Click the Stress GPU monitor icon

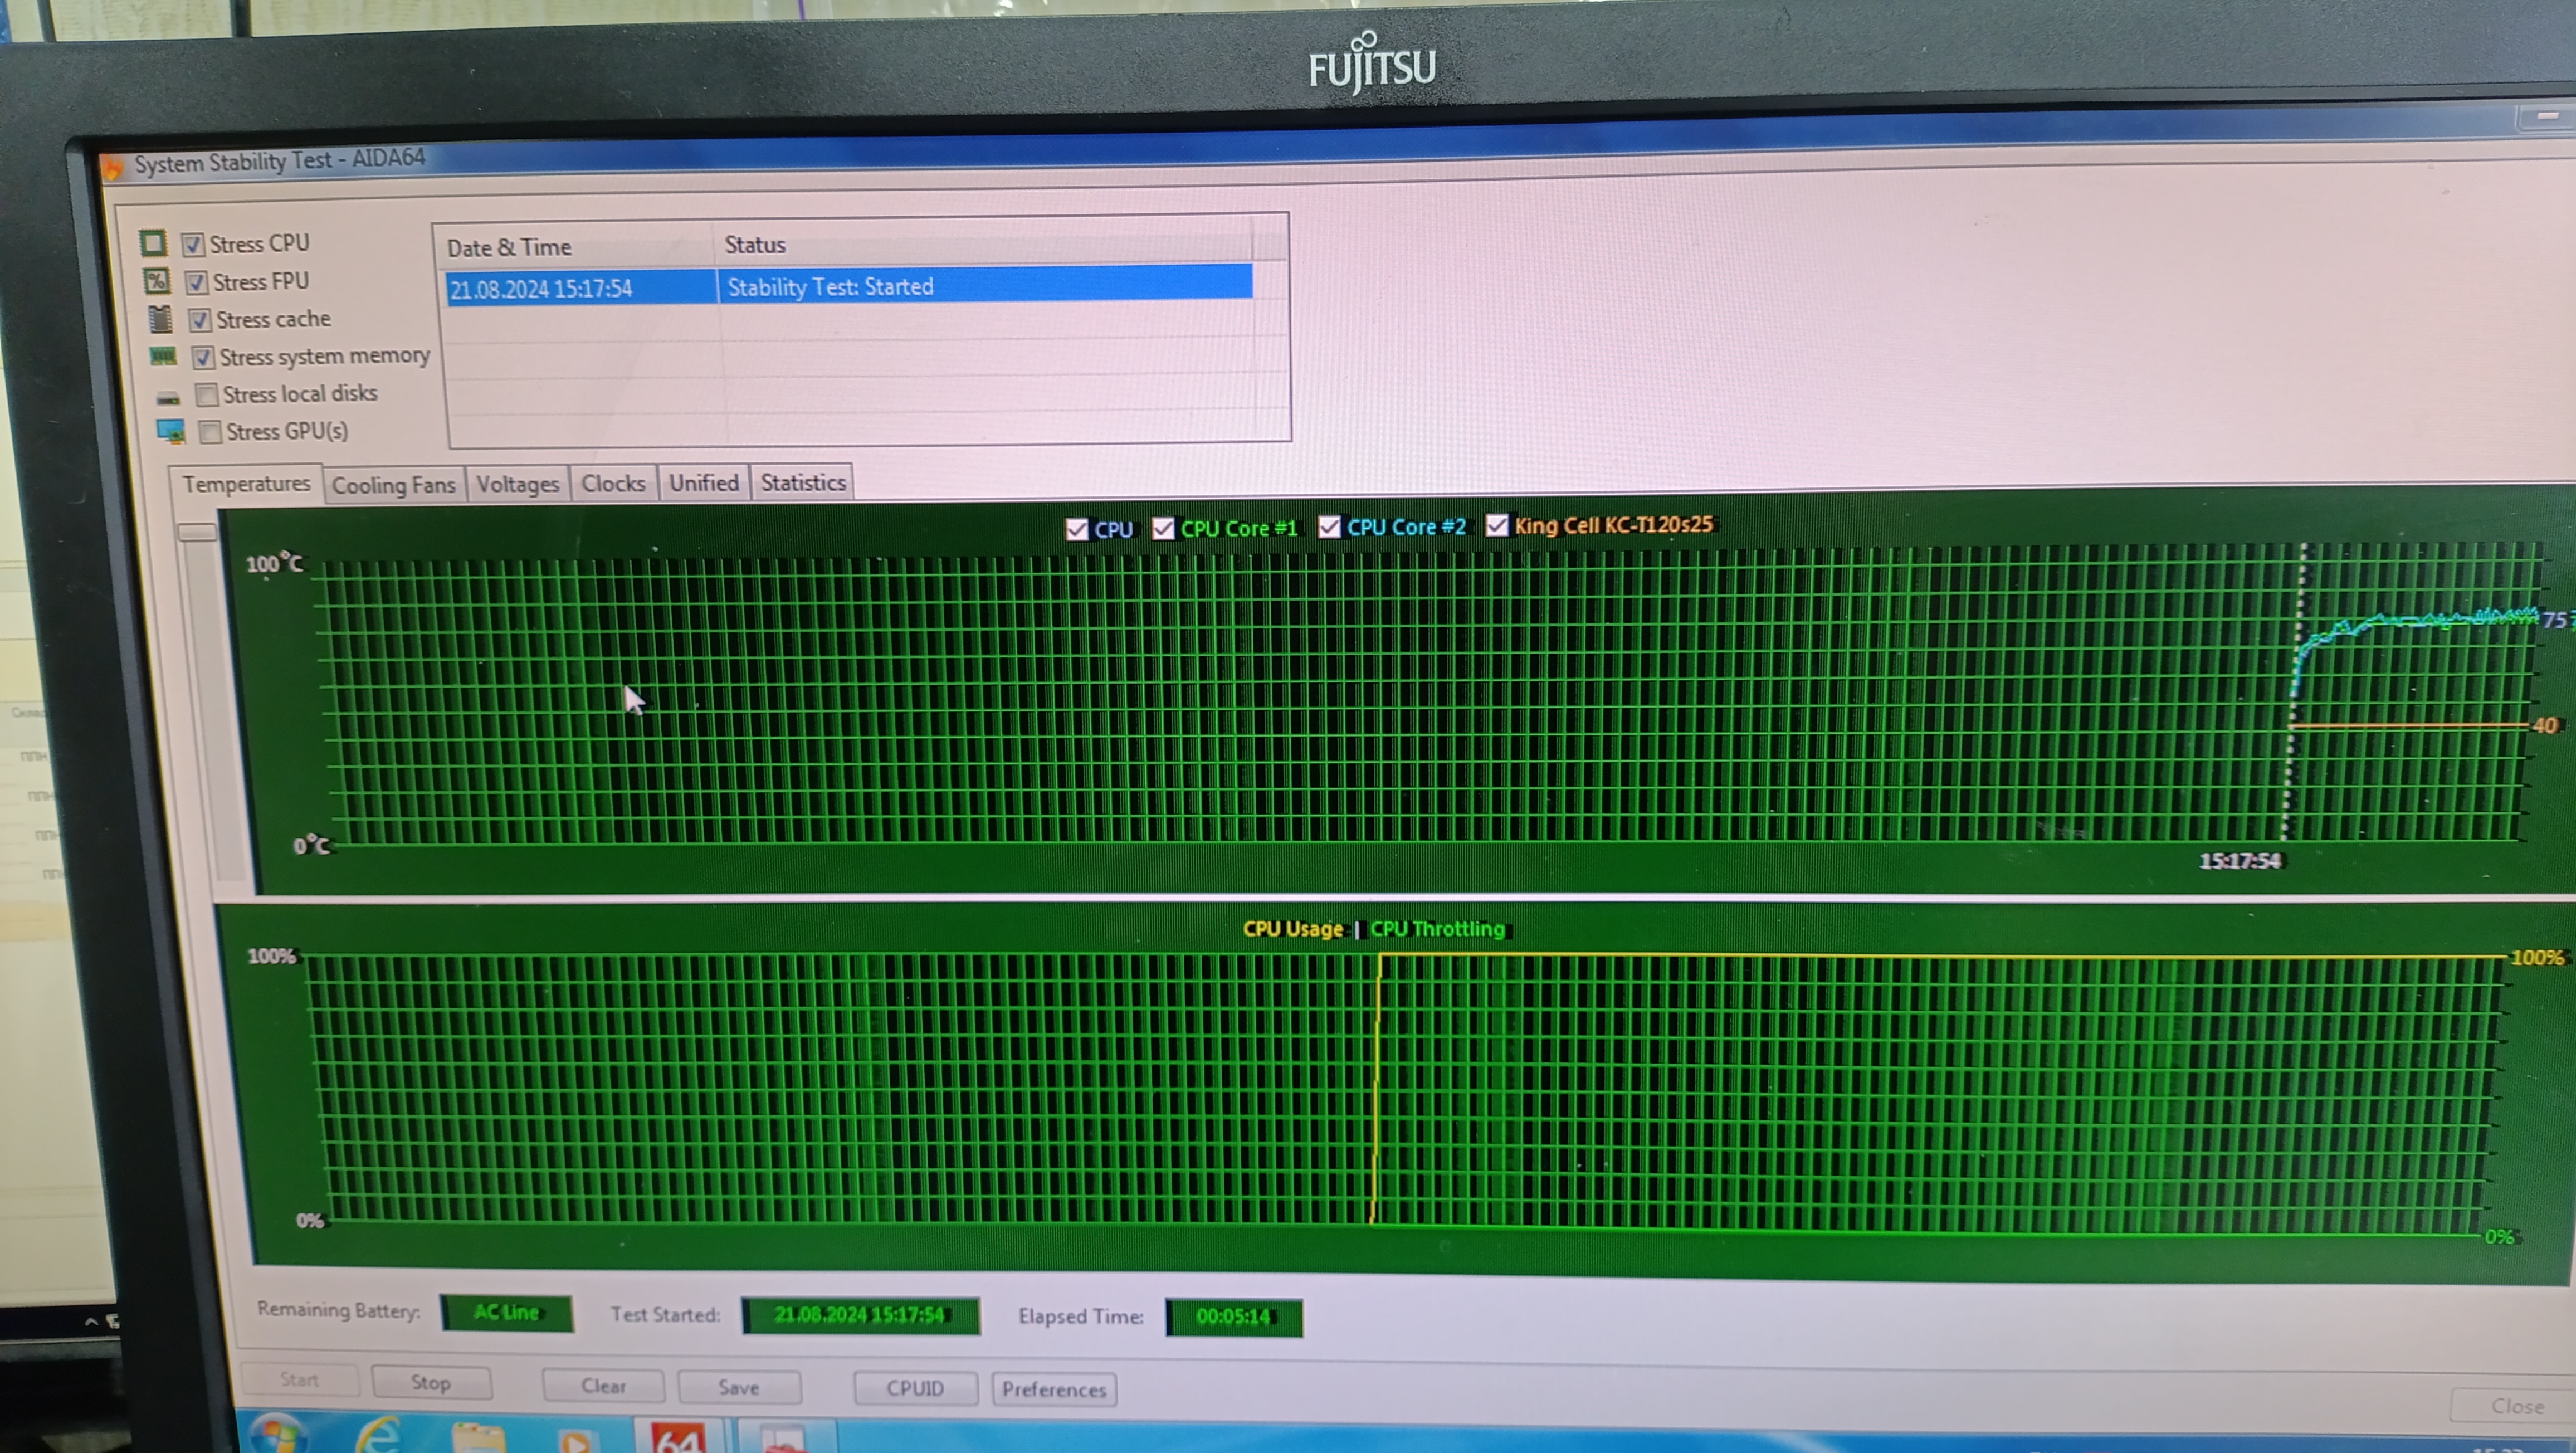pyautogui.click(x=171, y=431)
